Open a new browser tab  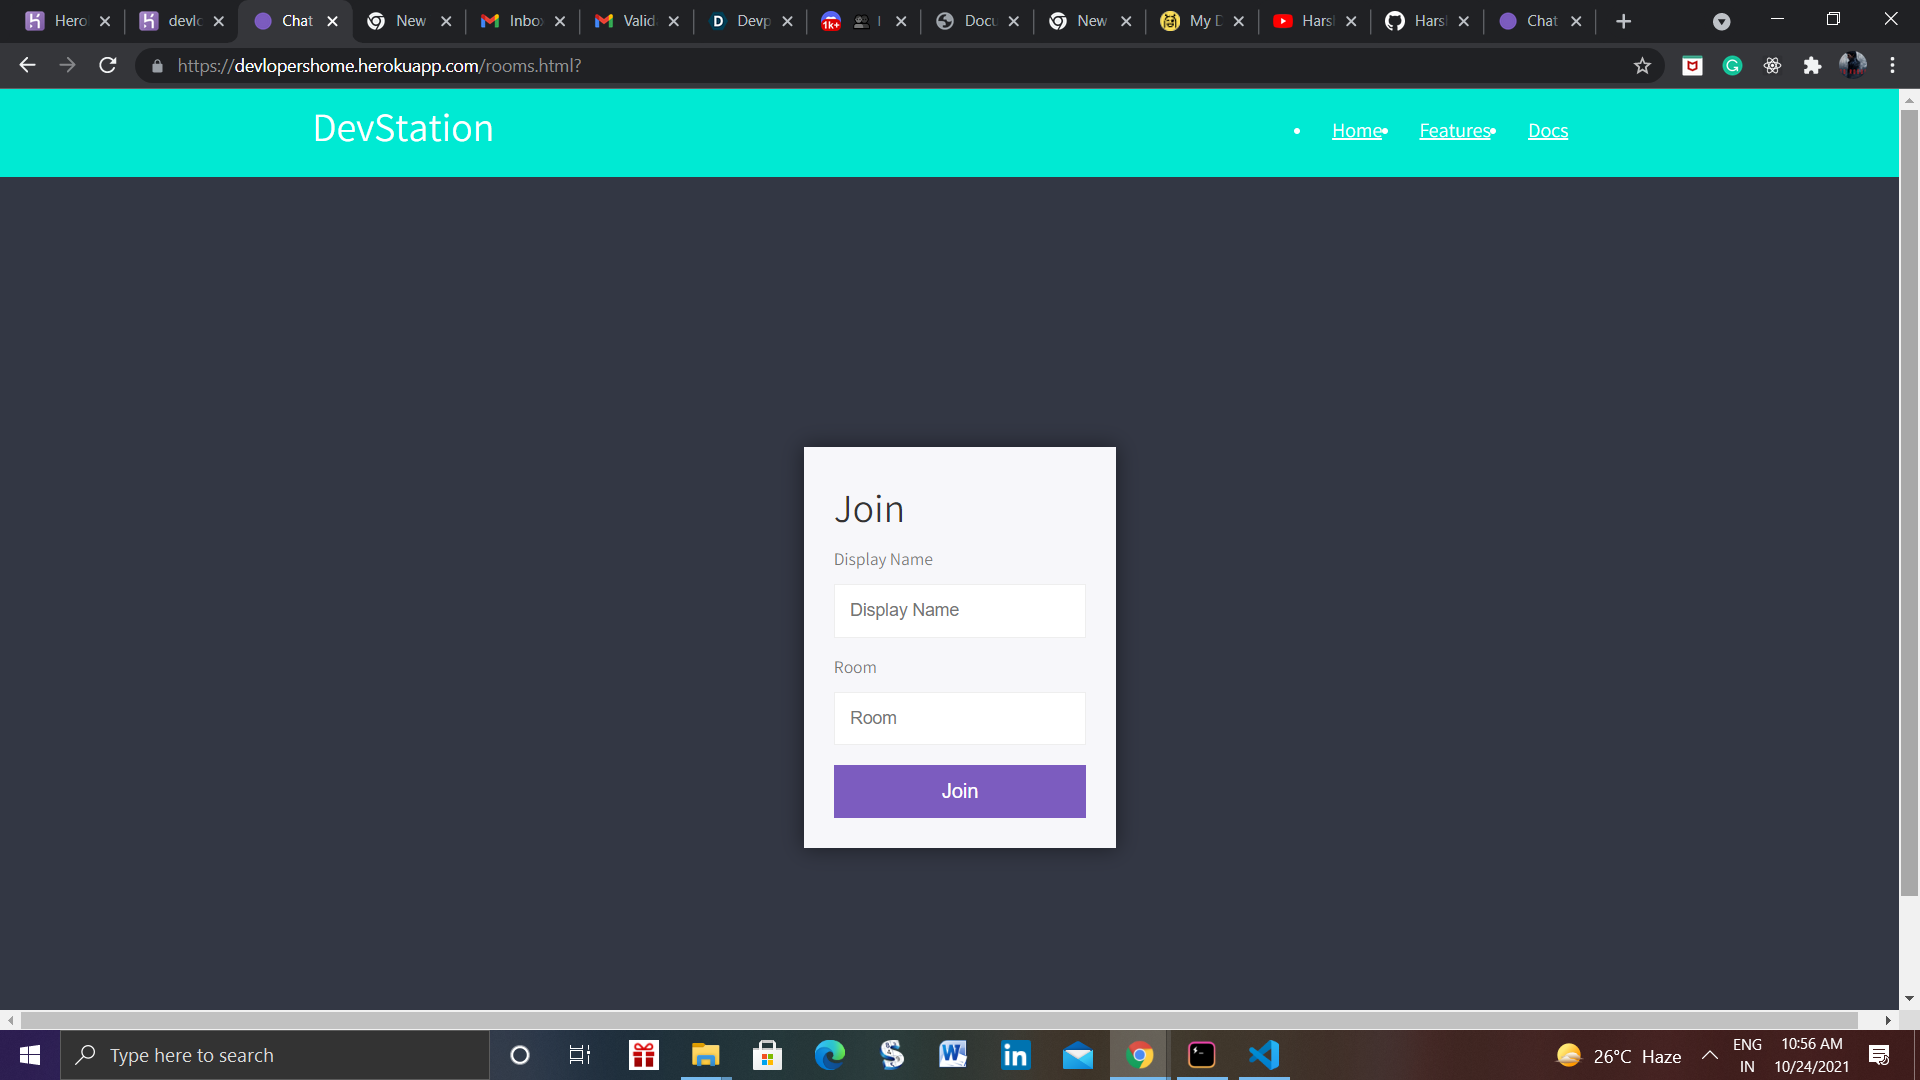click(x=1623, y=21)
